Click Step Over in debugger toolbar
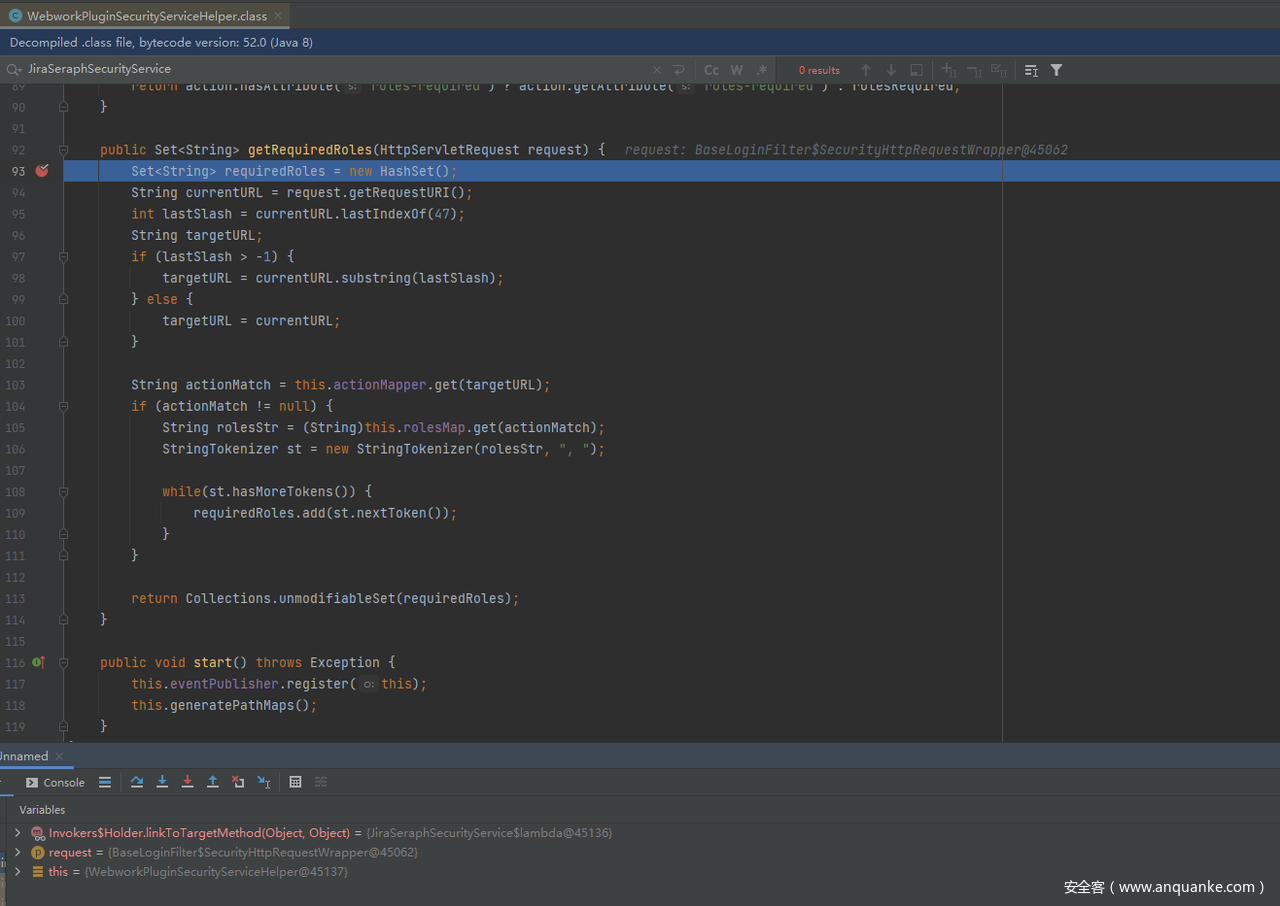 [x=137, y=782]
